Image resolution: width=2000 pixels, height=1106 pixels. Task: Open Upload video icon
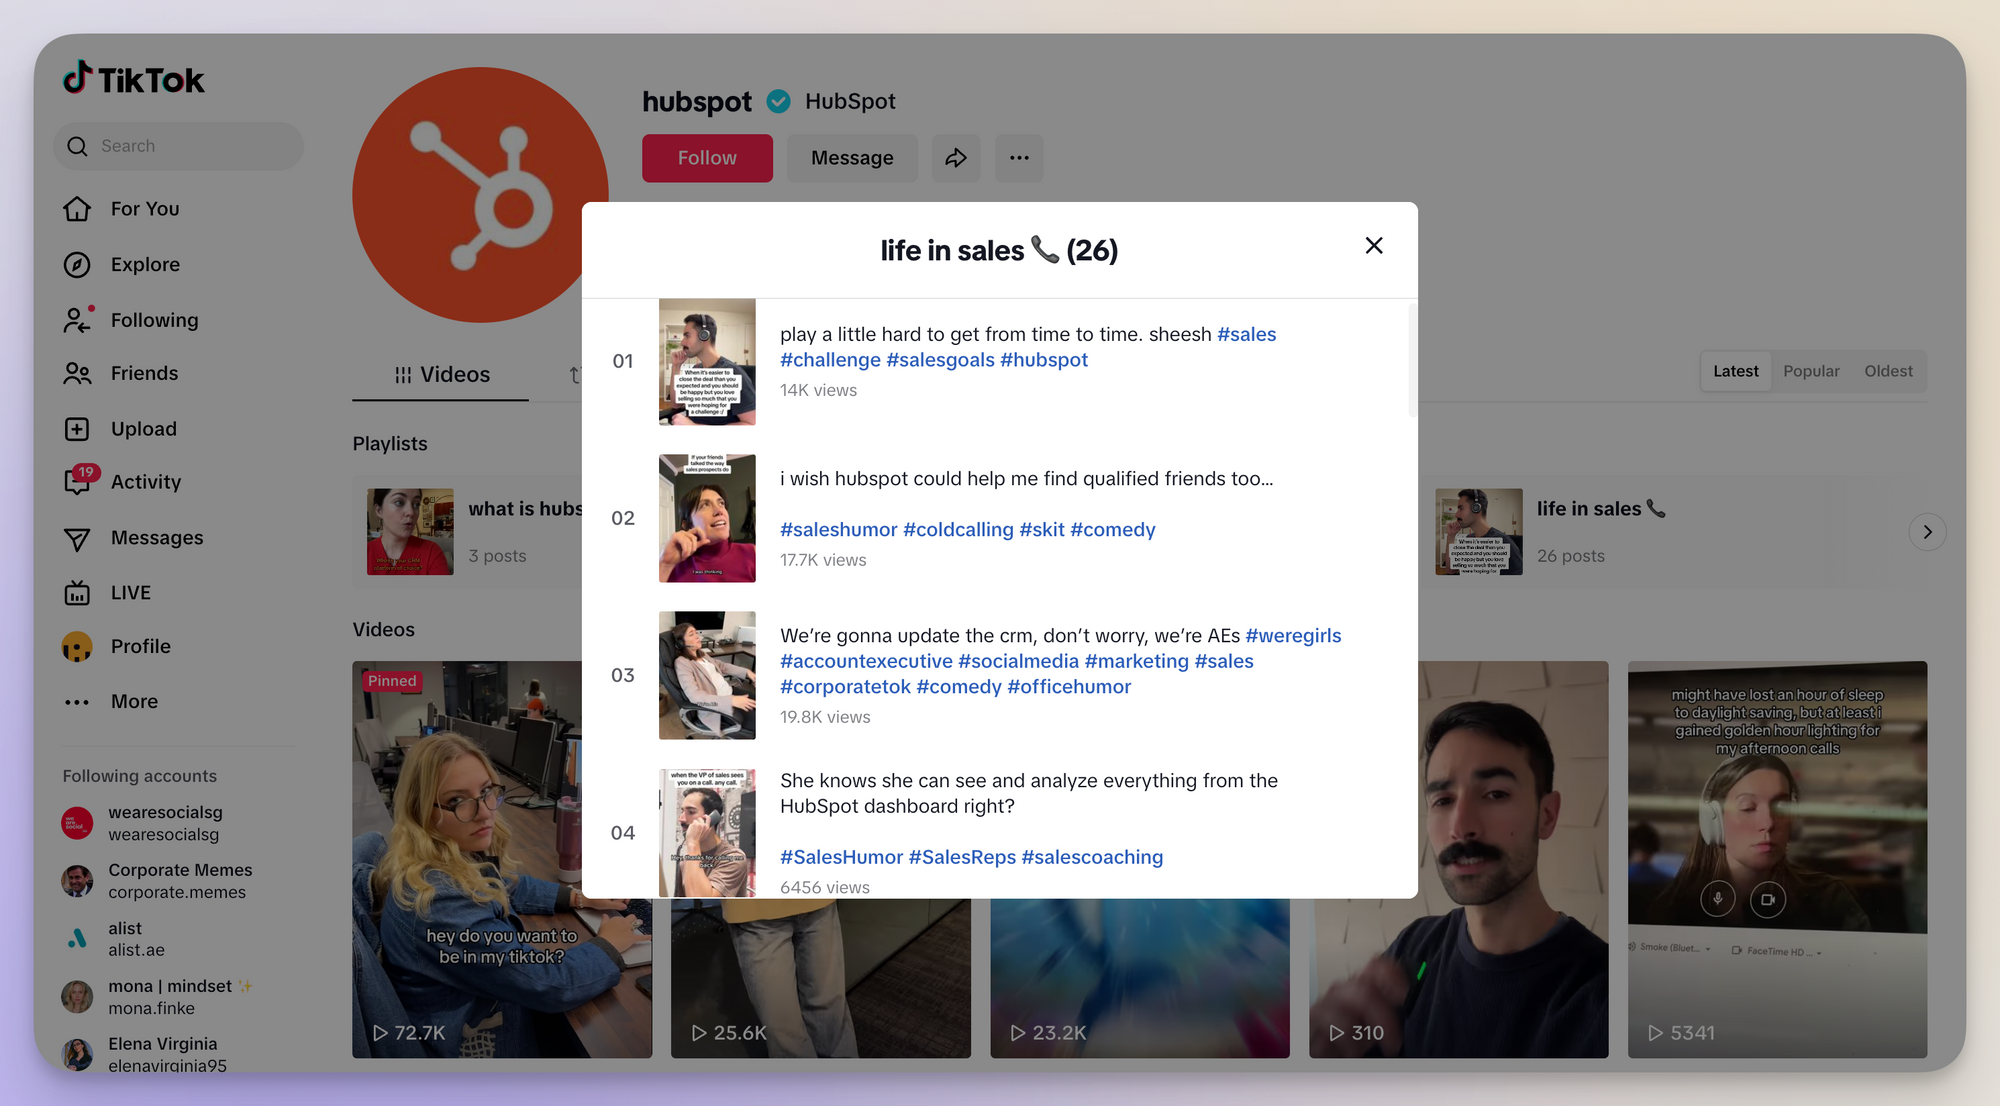(x=78, y=428)
